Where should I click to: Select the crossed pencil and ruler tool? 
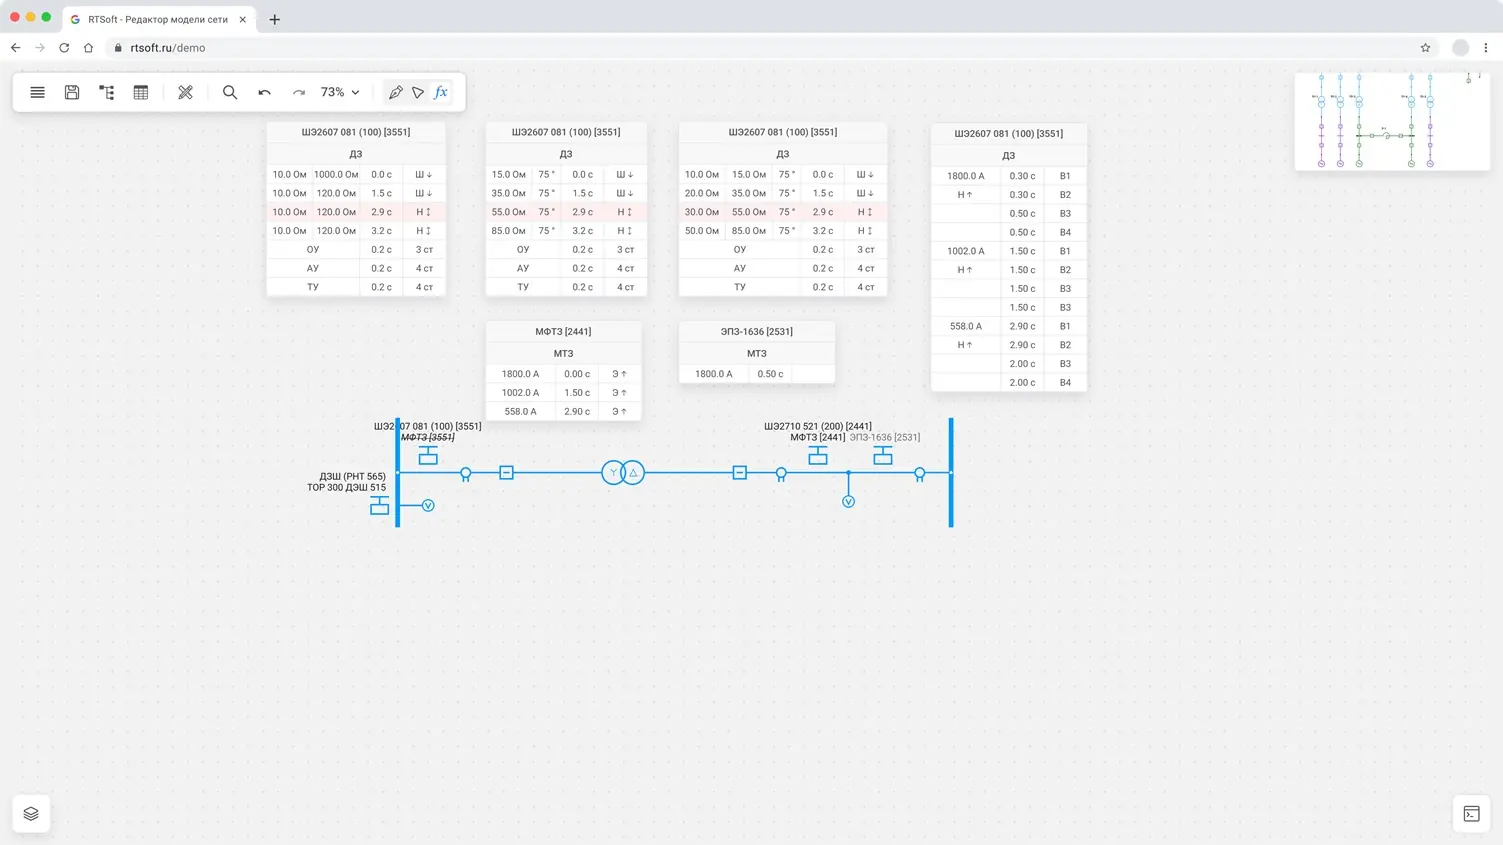coord(185,92)
